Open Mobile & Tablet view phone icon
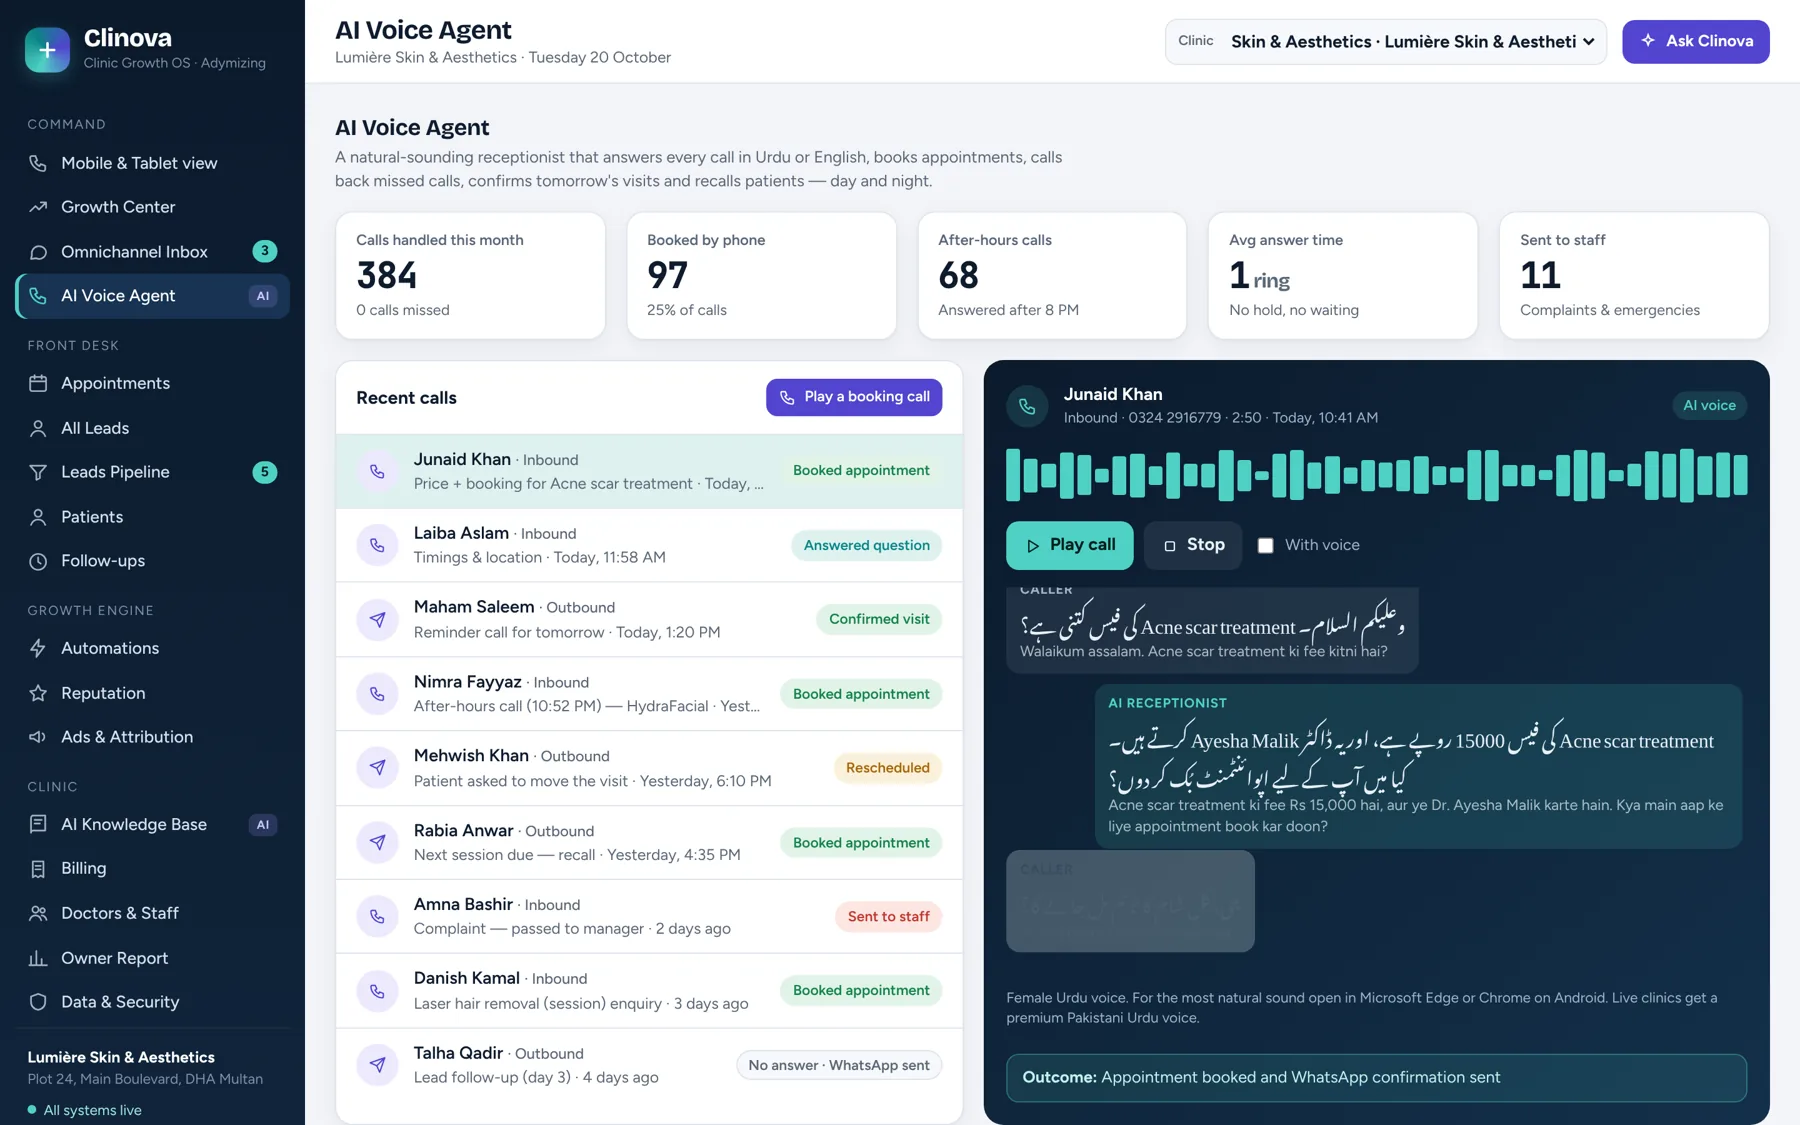Screen dimensions: 1800x1125 coord(38,163)
